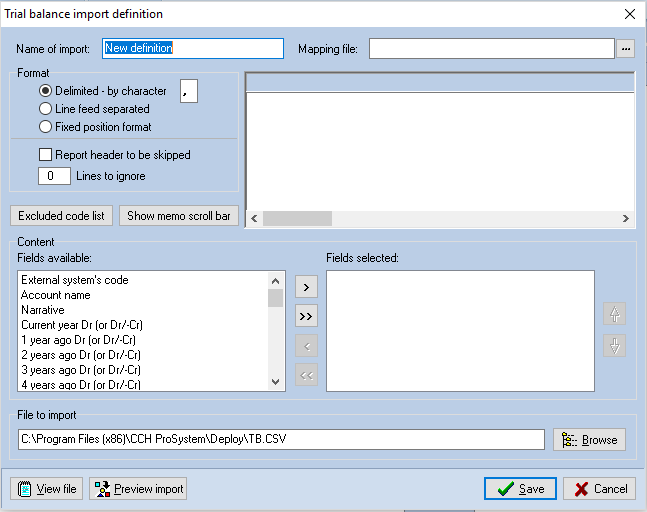
Task: Select Fixed position format option
Action: [x=95, y=127]
